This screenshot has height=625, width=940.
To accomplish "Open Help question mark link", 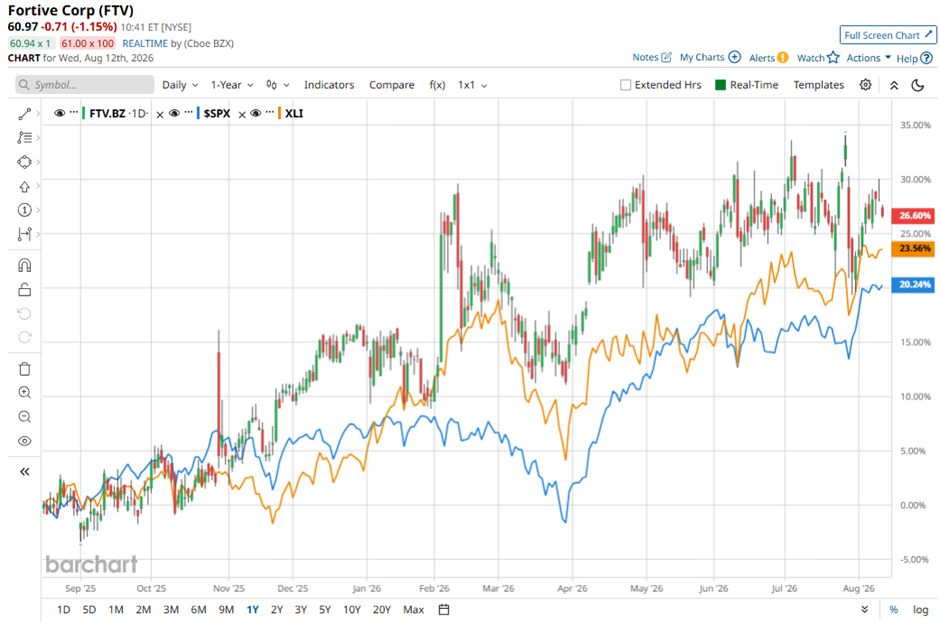I will 914,58.
